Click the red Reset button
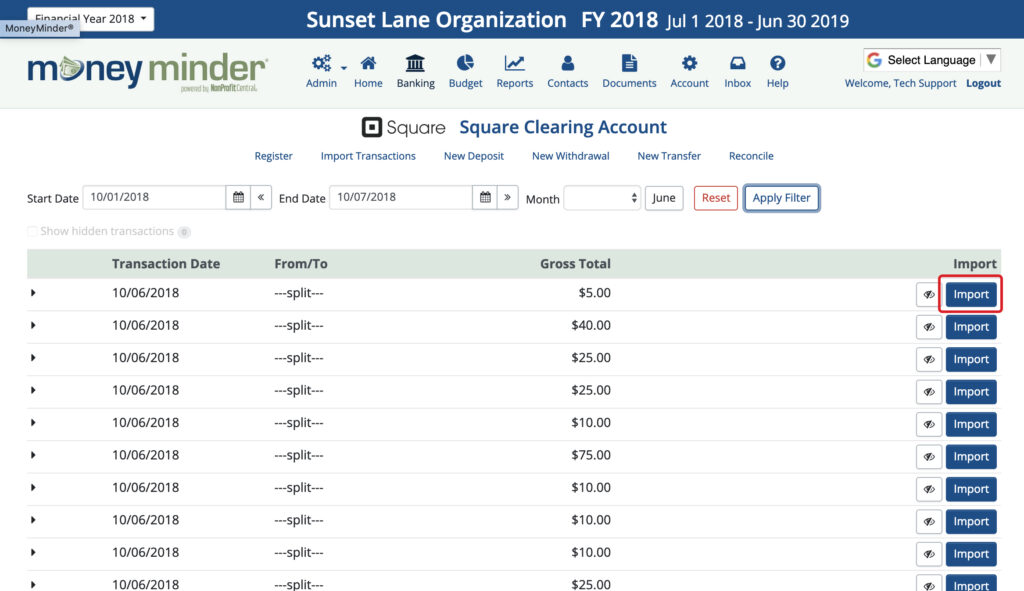Viewport: 1024px width, 591px height. (x=716, y=198)
